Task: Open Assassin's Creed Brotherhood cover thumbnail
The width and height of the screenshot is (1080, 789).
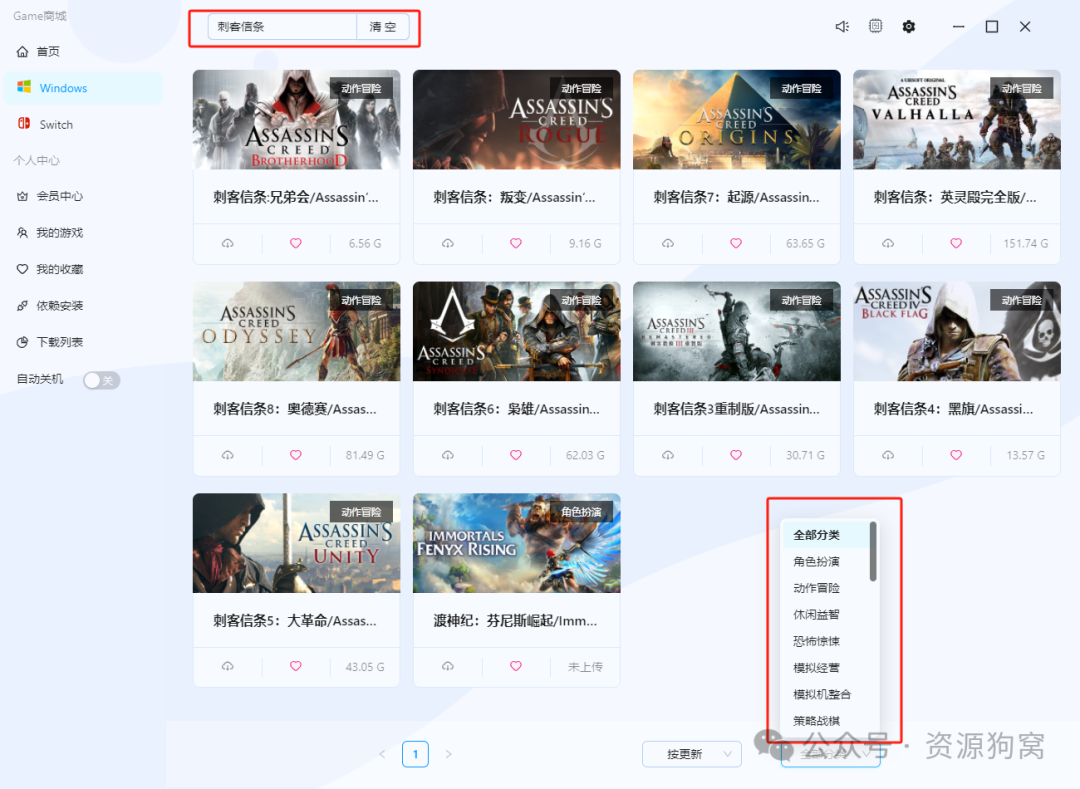Action: click(x=296, y=120)
